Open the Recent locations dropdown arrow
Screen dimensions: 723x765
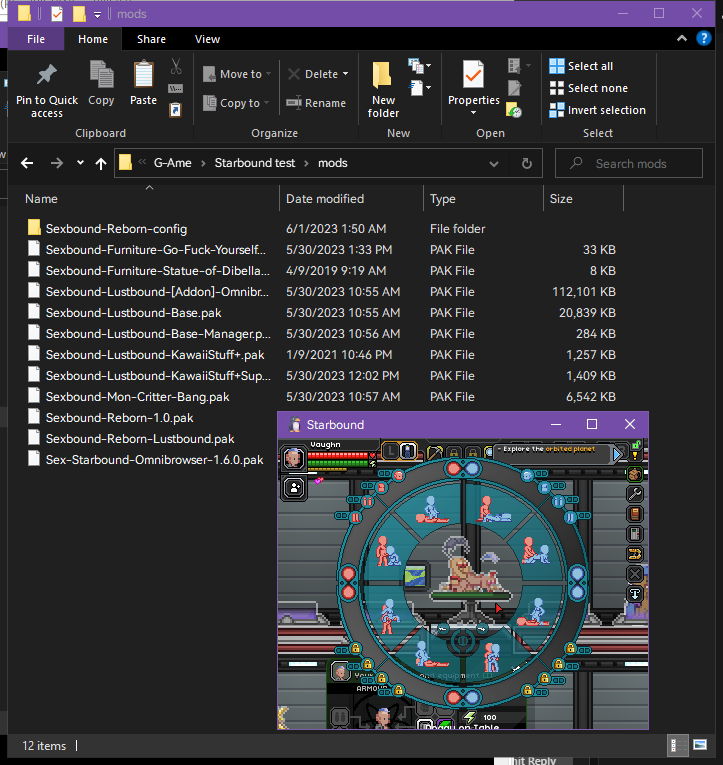tap(80, 163)
